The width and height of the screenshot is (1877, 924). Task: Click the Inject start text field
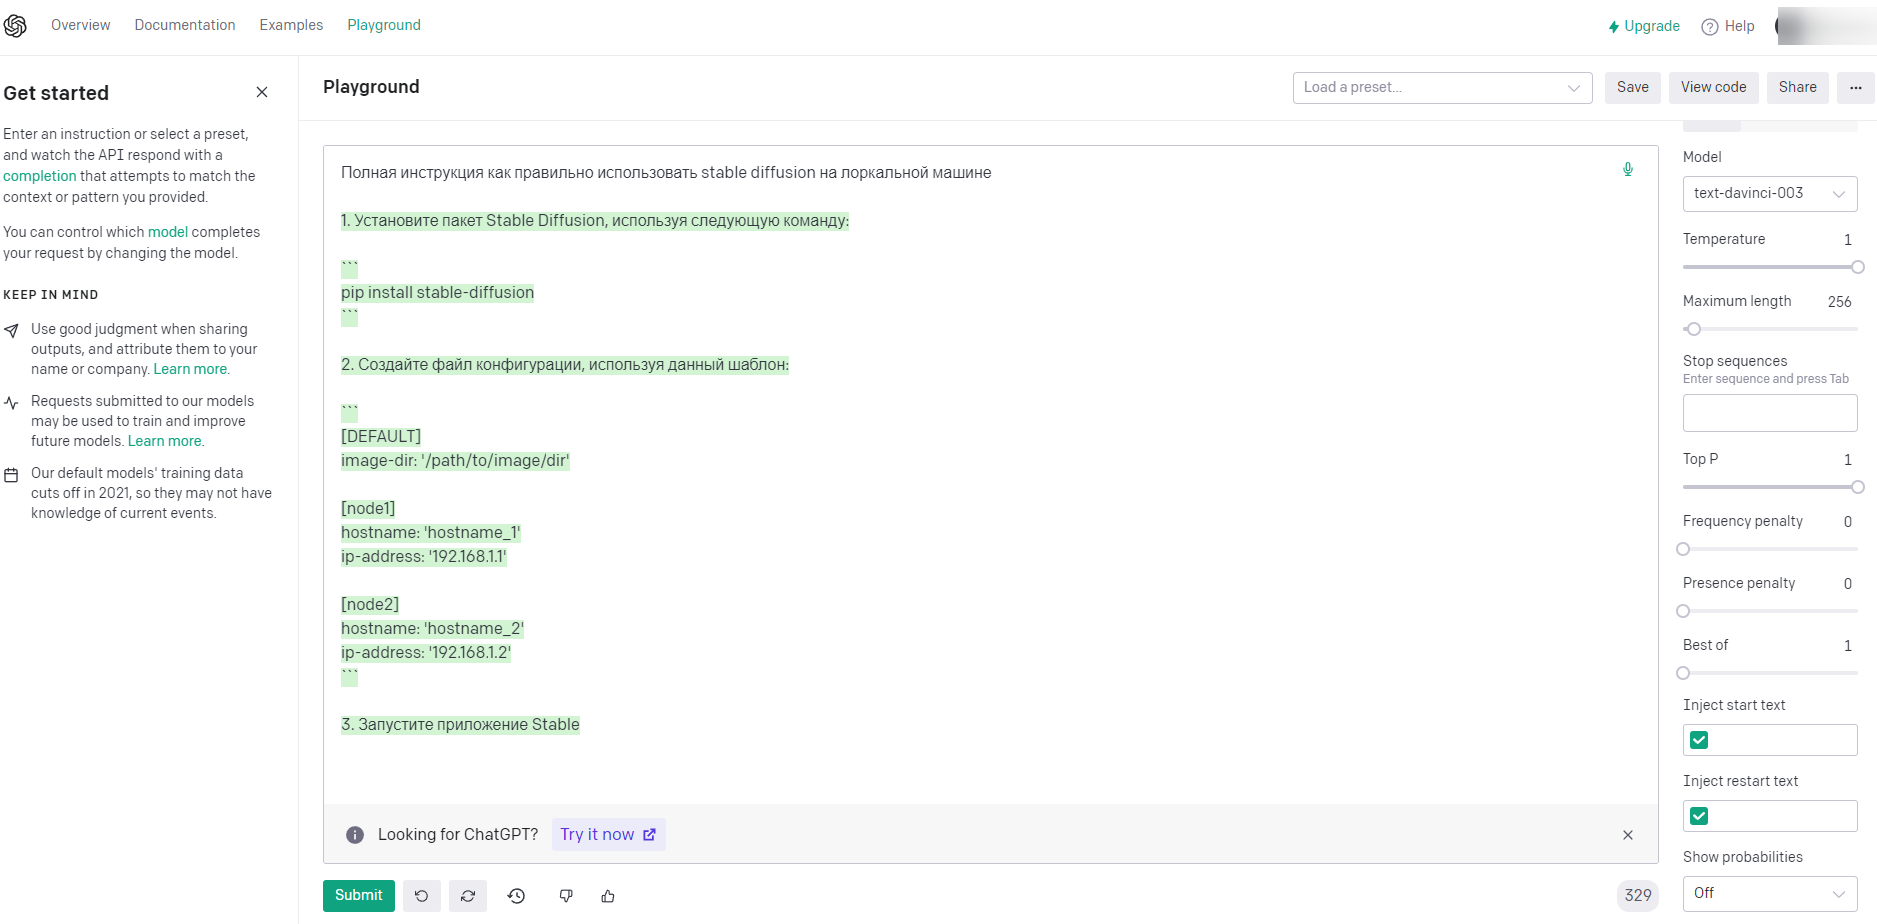point(1770,740)
